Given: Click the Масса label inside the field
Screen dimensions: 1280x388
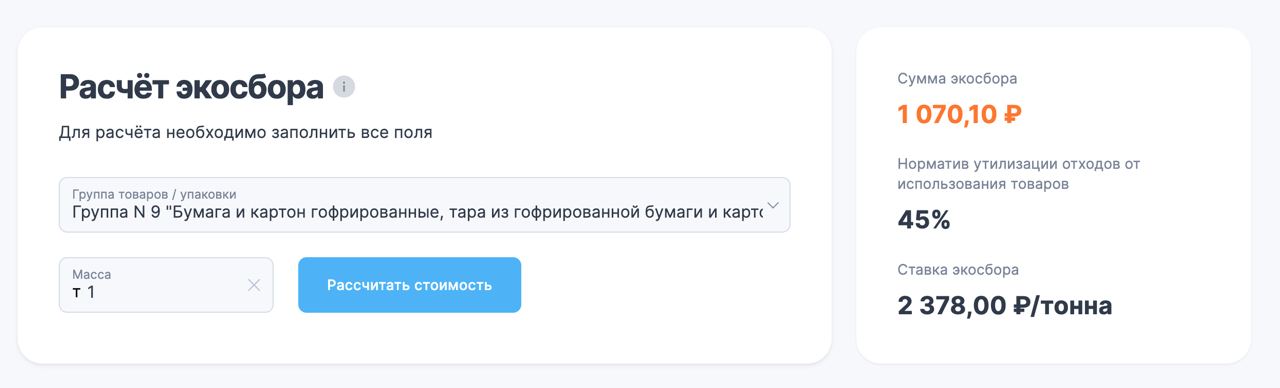Looking at the screenshot, I should click(x=92, y=274).
